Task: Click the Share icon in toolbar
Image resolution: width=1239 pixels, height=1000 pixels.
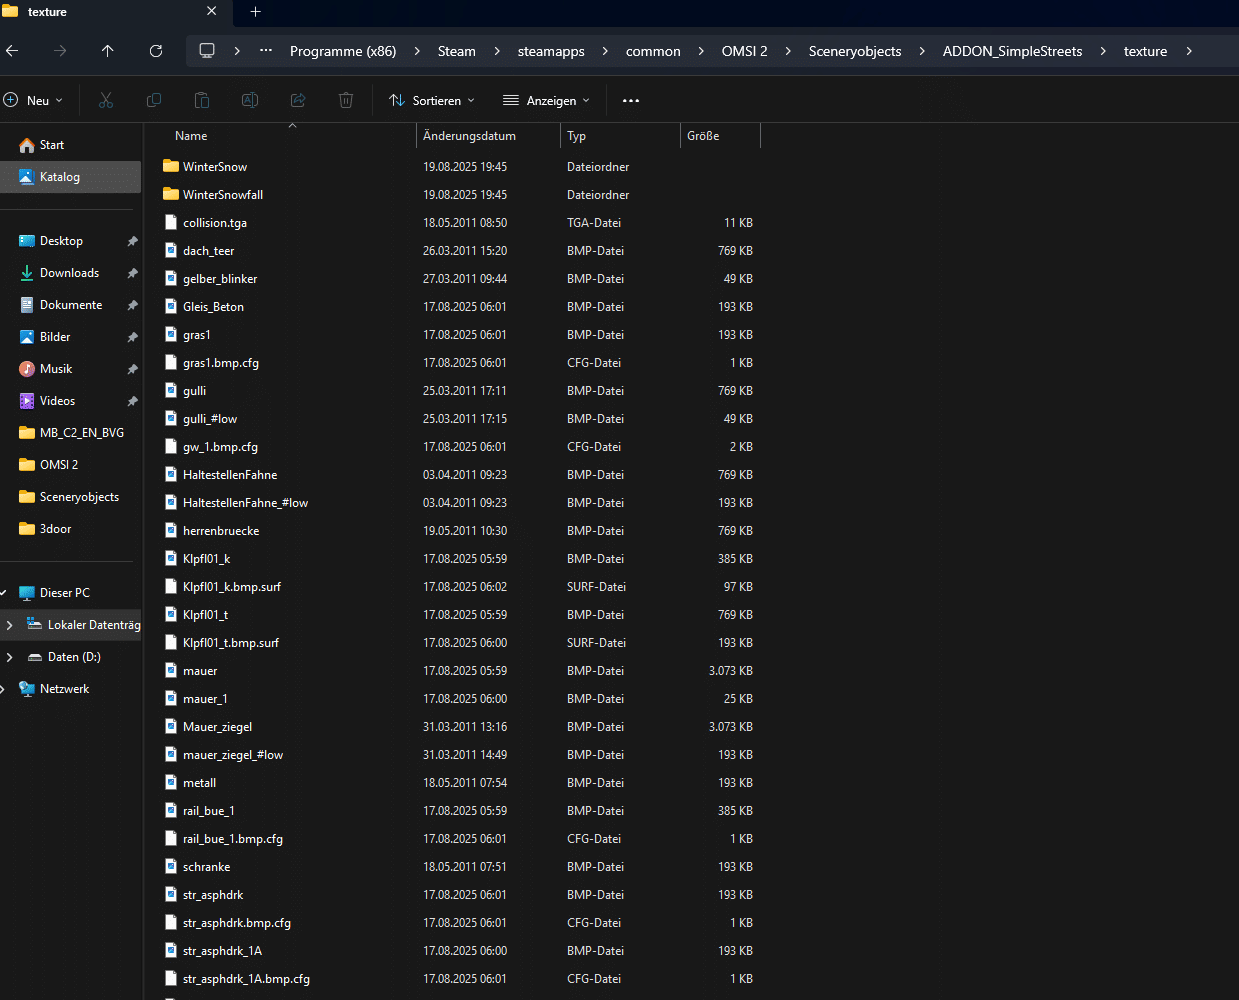Action: [298, 100]
